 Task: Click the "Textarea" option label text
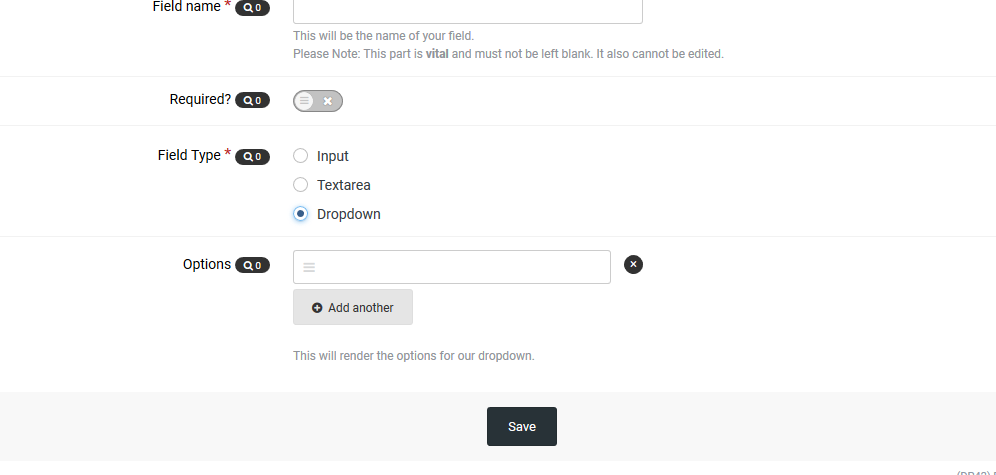(344, 185)
